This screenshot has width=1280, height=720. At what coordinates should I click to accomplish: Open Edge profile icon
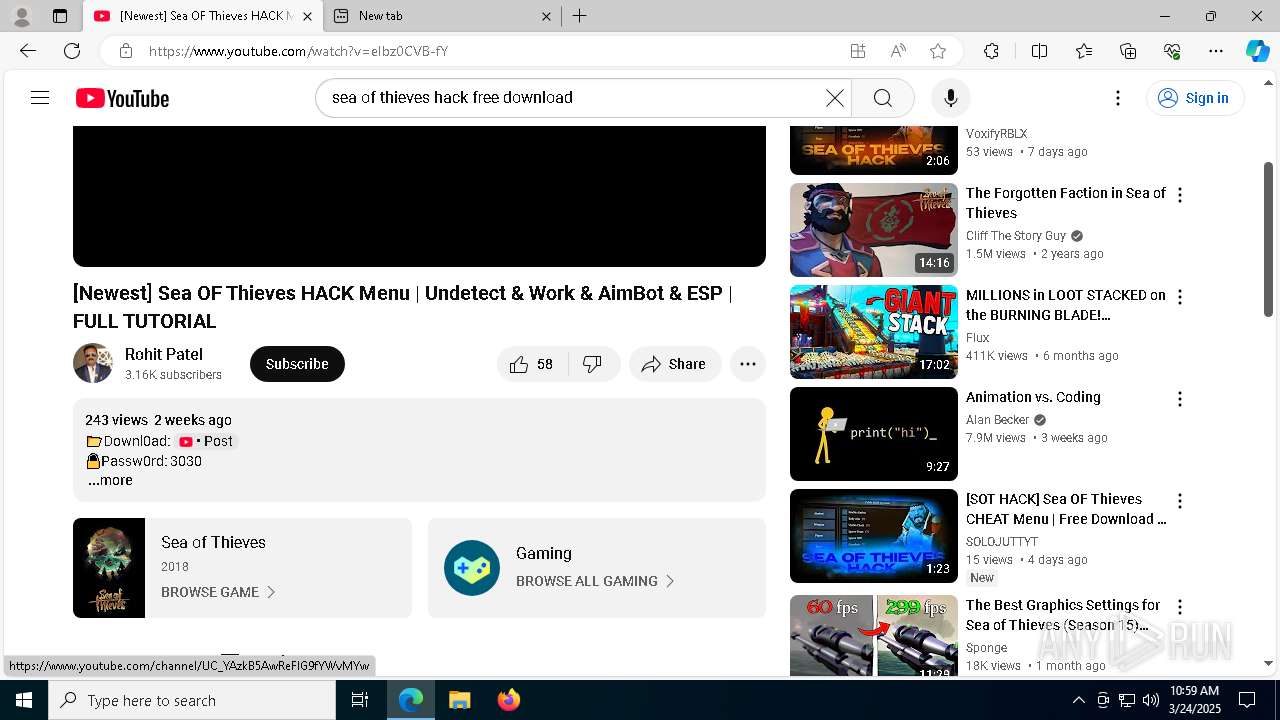tap(22, 16)
